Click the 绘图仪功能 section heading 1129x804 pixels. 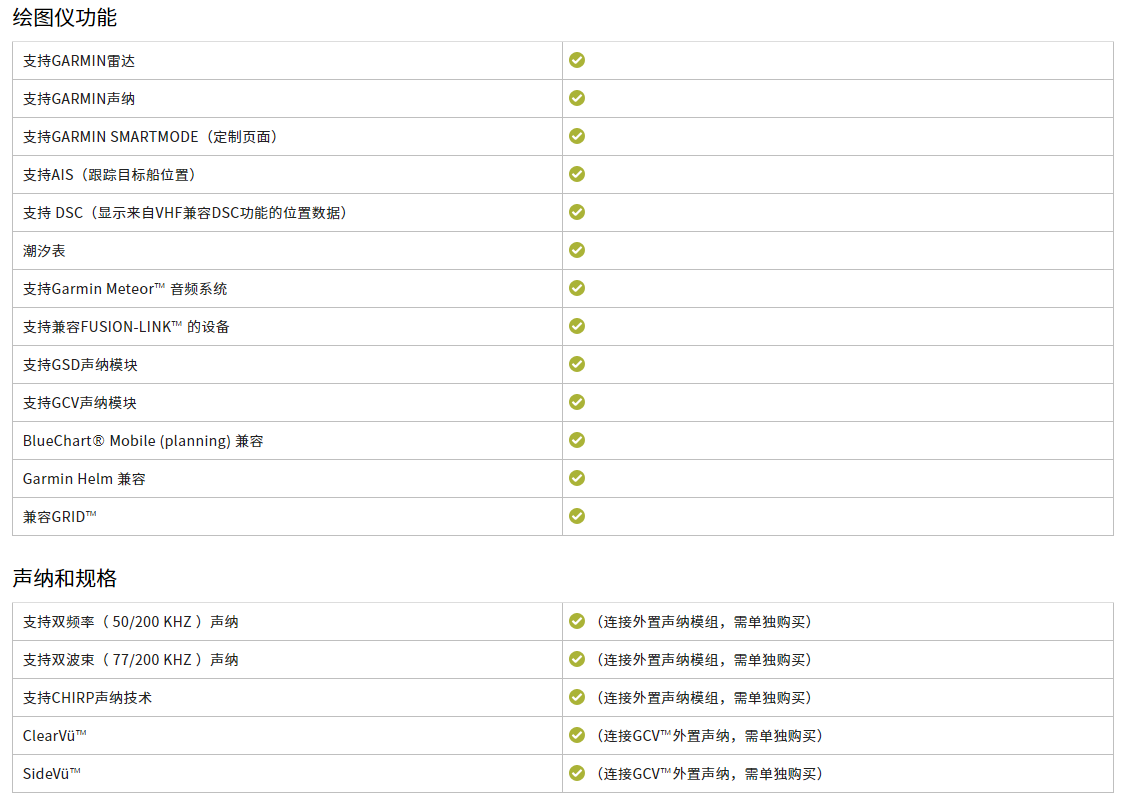coord(64,17)
